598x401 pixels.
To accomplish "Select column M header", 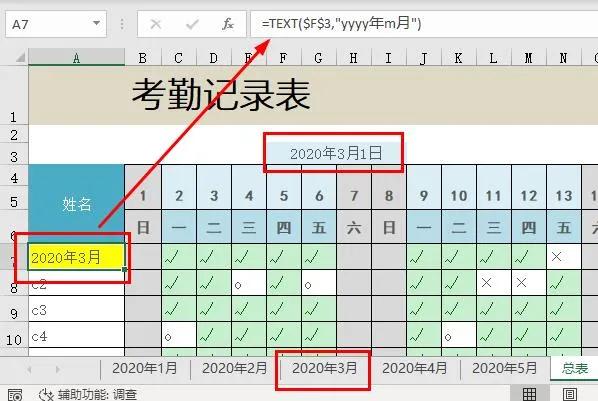I will pyautogui.click(x=529, y=58).
